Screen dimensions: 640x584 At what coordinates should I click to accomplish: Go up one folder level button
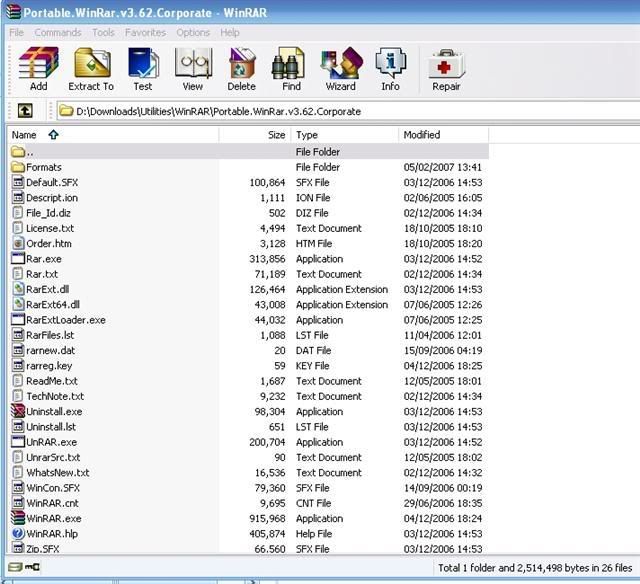point(25,111)
